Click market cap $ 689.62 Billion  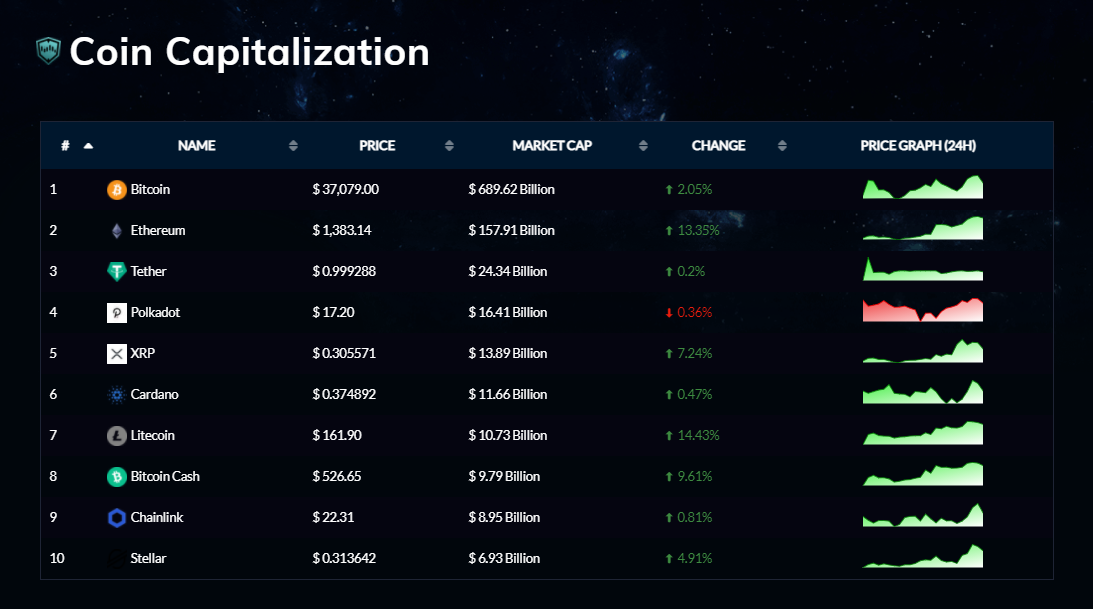tap(512, 190)
